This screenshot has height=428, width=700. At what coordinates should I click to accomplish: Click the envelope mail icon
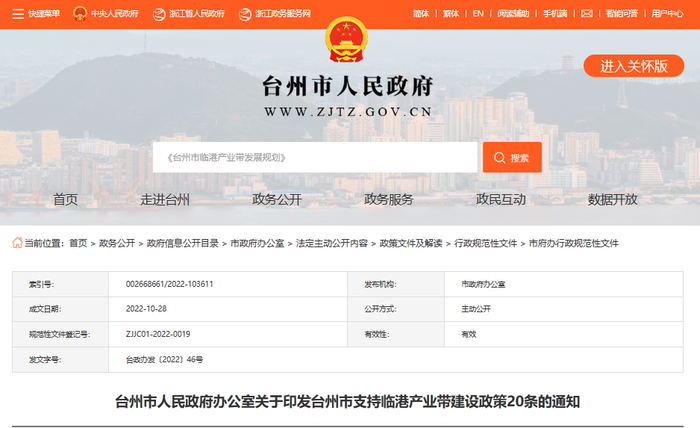pos(587,14)
